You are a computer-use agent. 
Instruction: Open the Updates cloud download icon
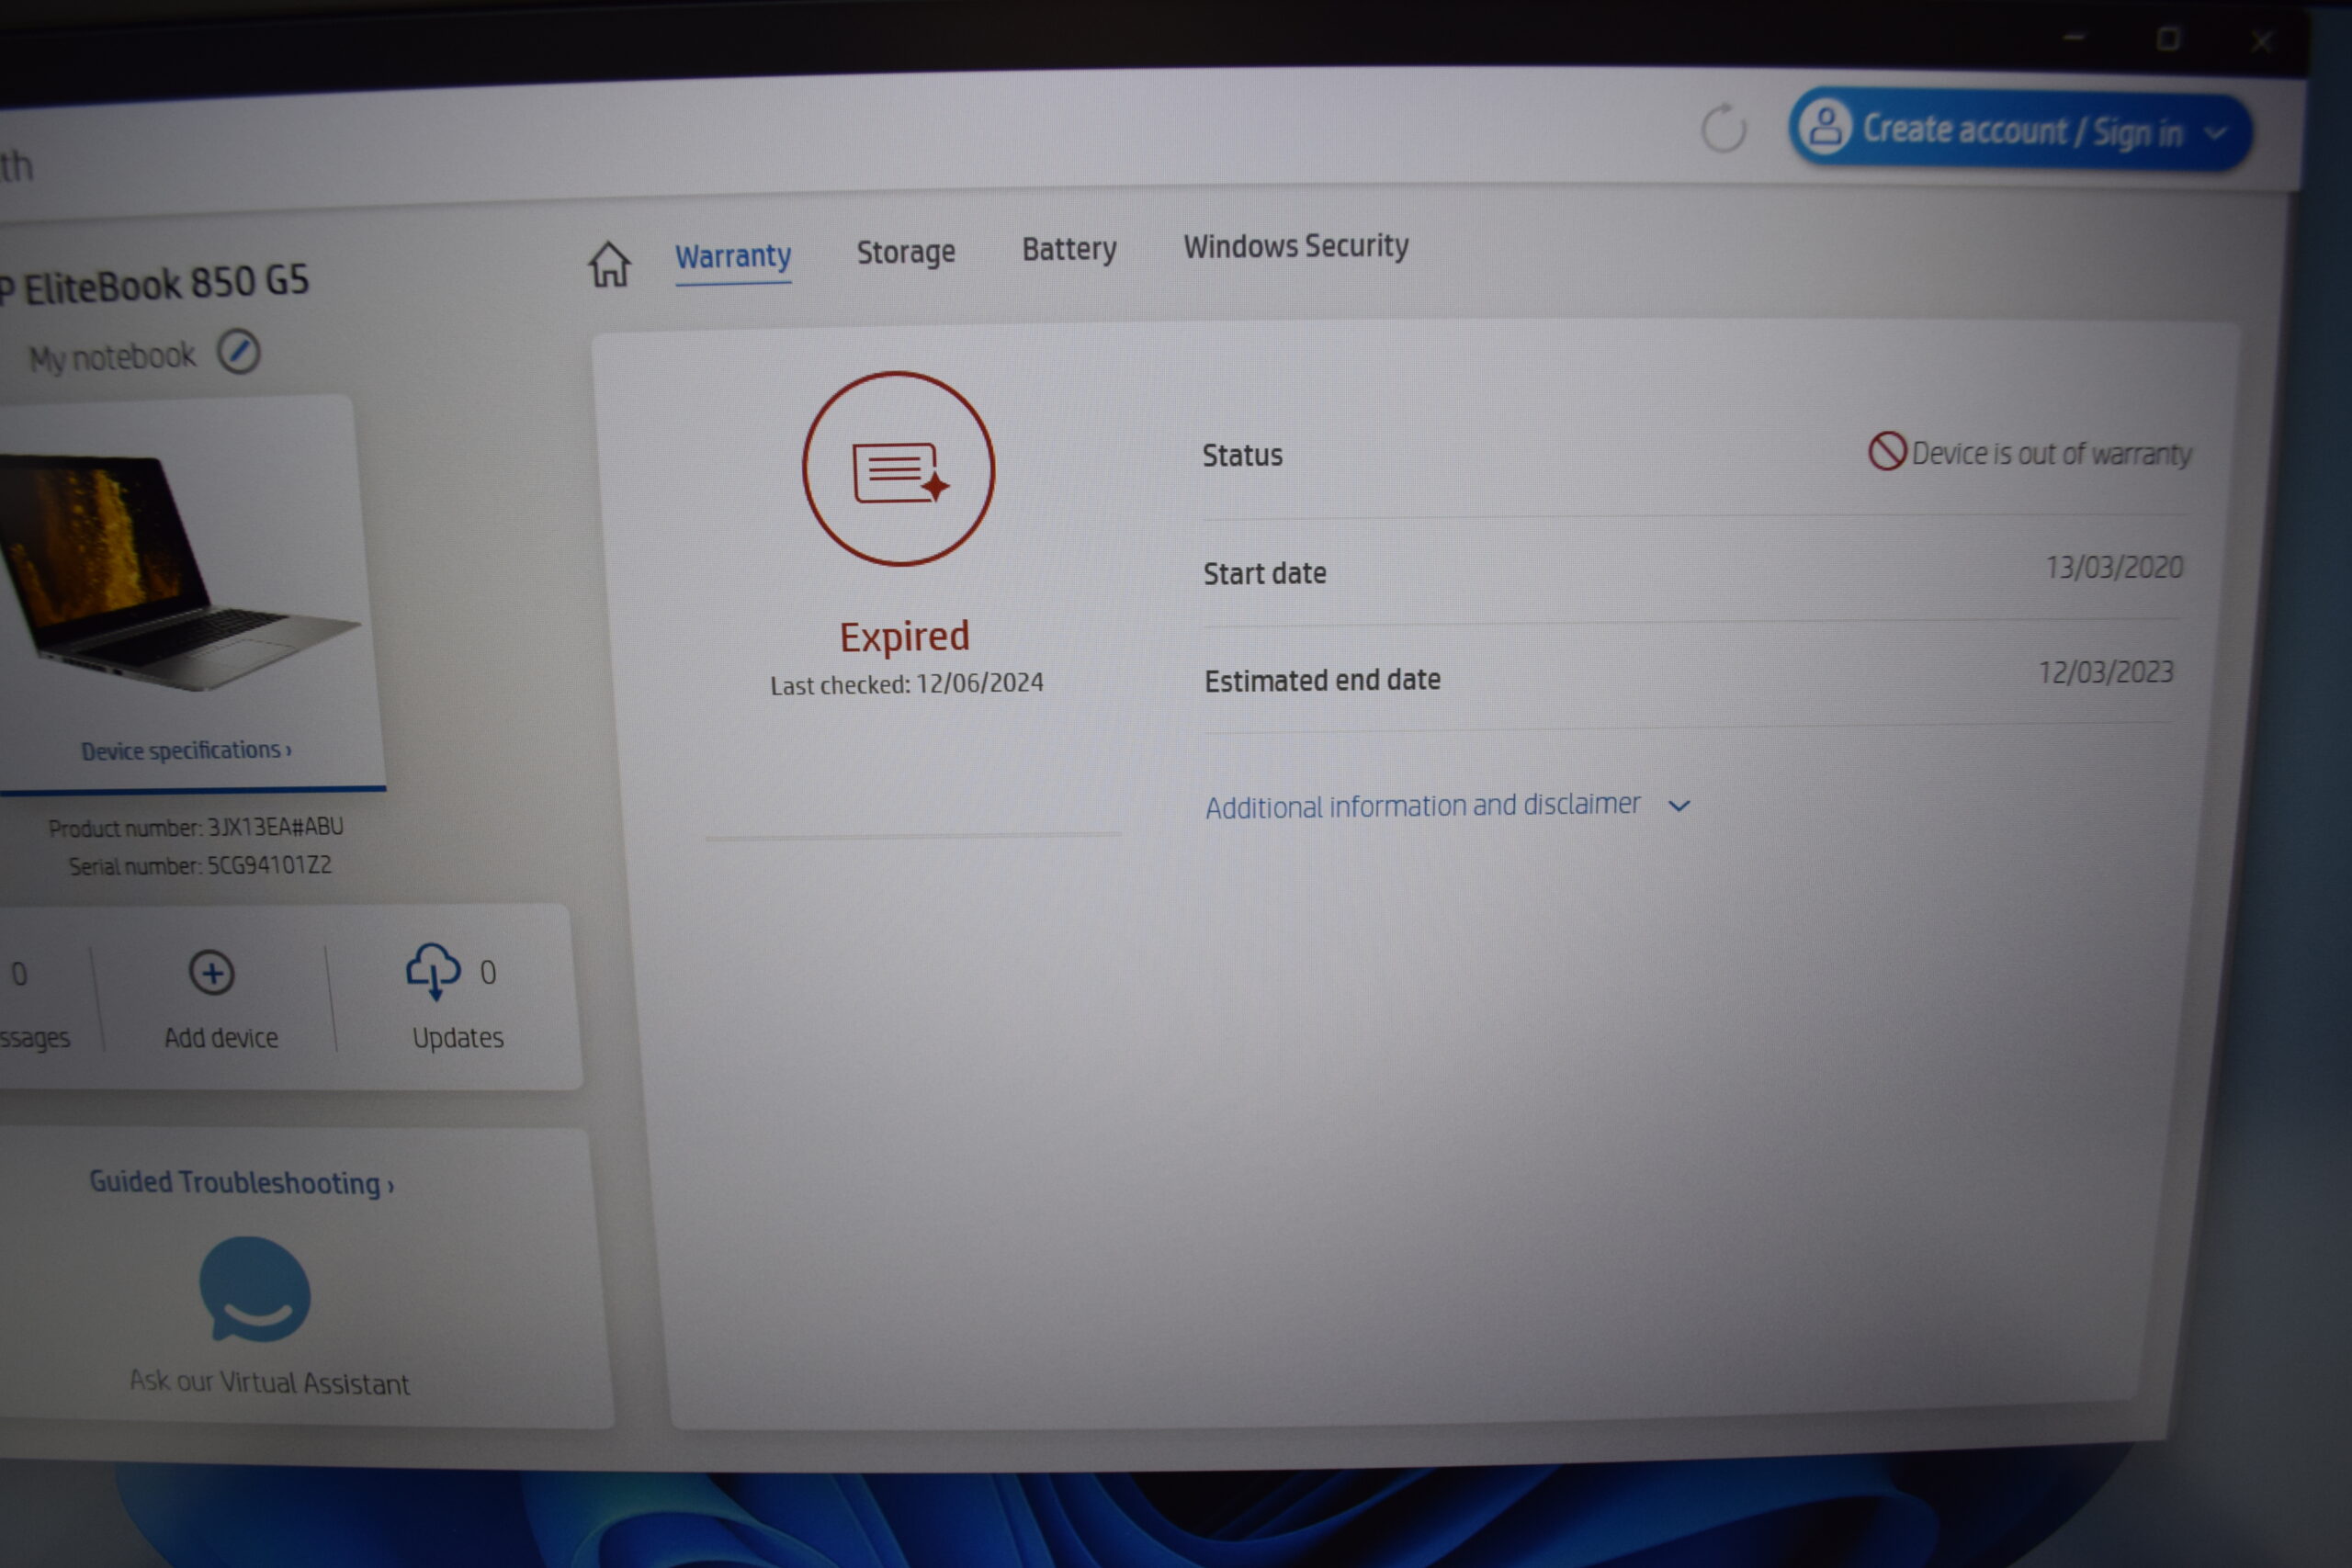[x=433, y=971]
